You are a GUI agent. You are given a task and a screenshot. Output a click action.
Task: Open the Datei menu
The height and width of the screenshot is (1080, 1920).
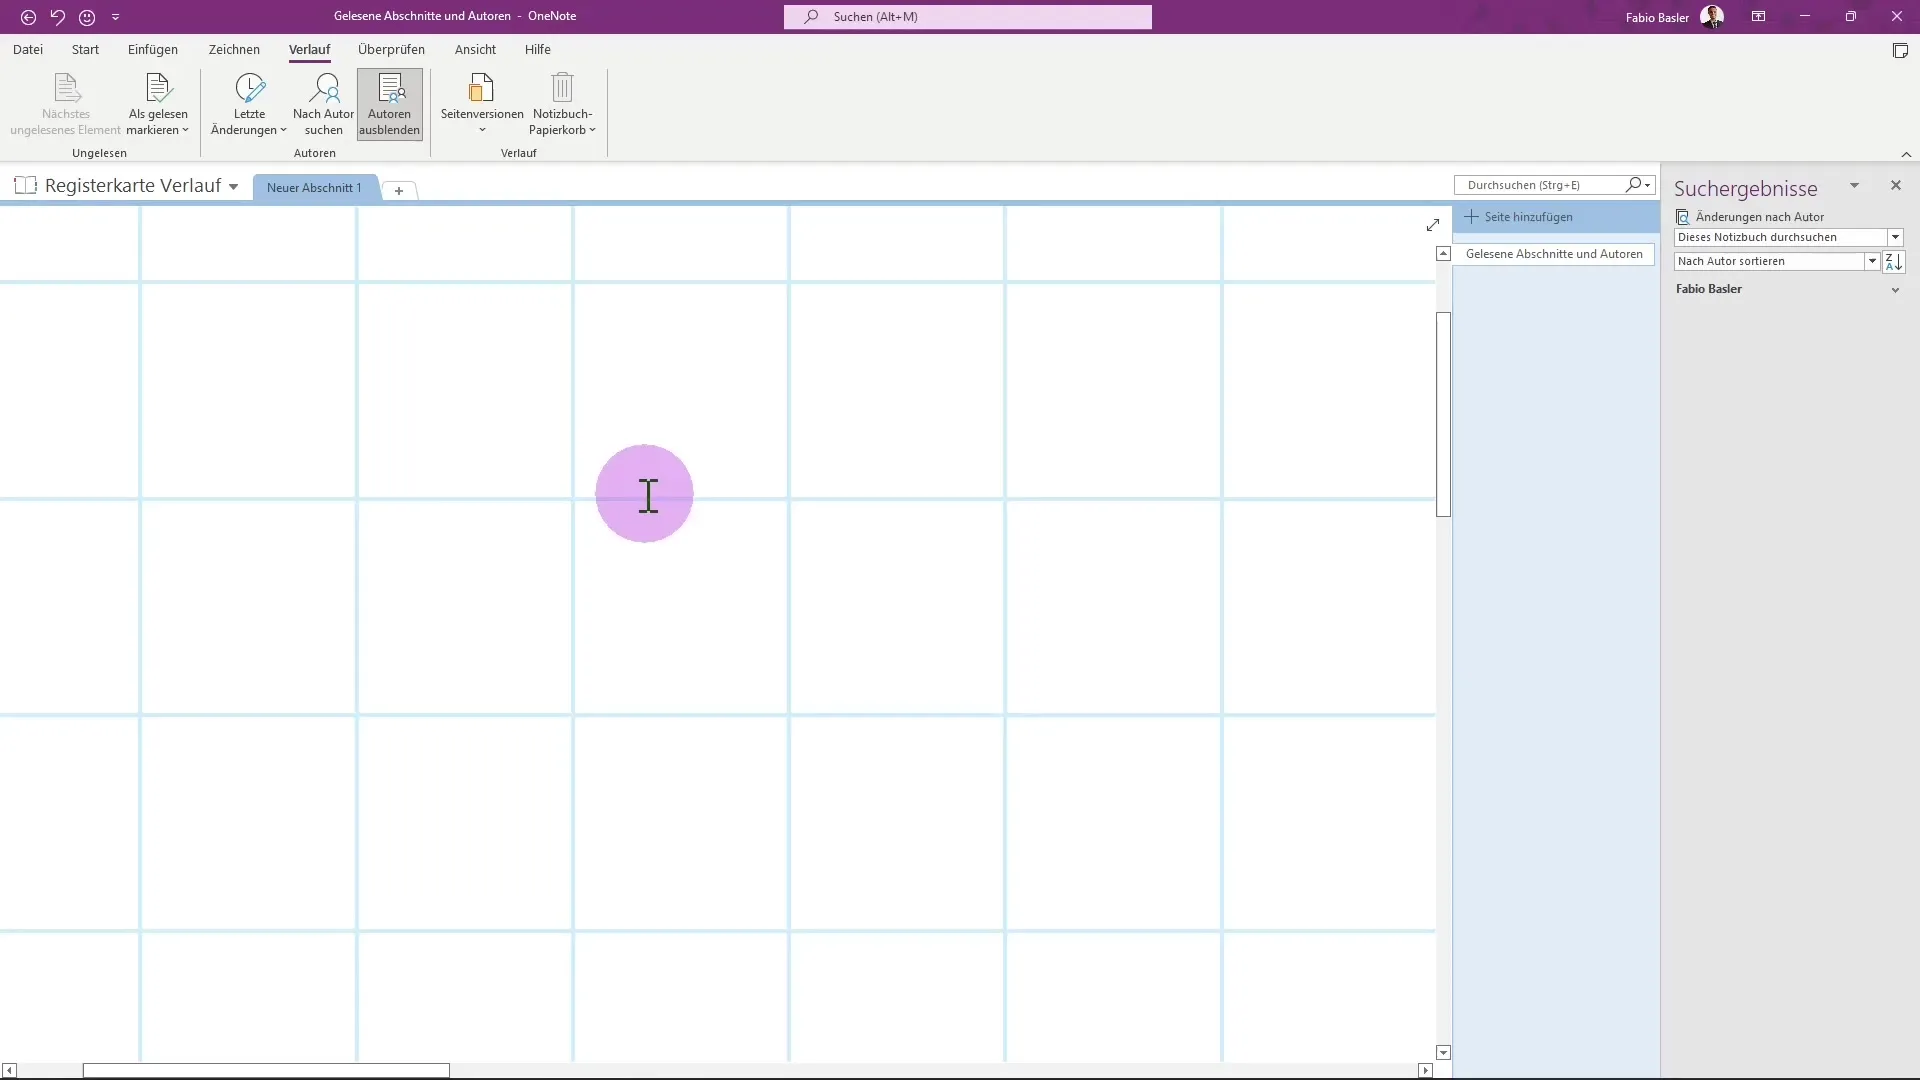tap(28, 49)
